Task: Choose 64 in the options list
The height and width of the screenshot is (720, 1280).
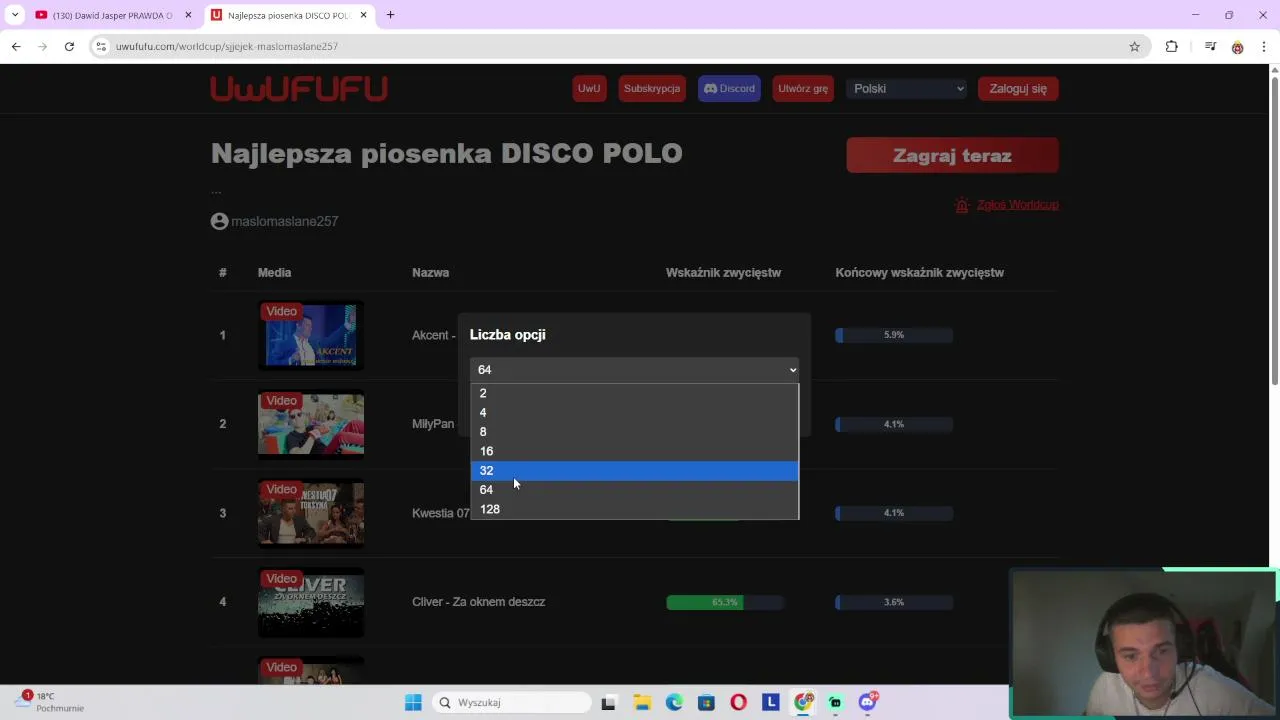Action: (x=635, y=490)
